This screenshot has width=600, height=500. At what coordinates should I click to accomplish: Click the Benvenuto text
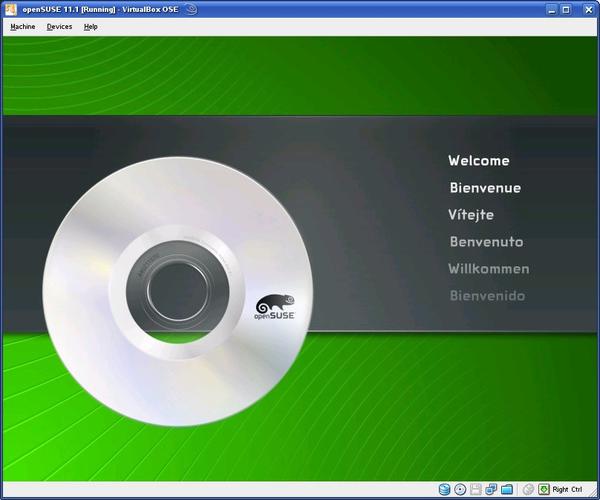(x=487, y=241)
